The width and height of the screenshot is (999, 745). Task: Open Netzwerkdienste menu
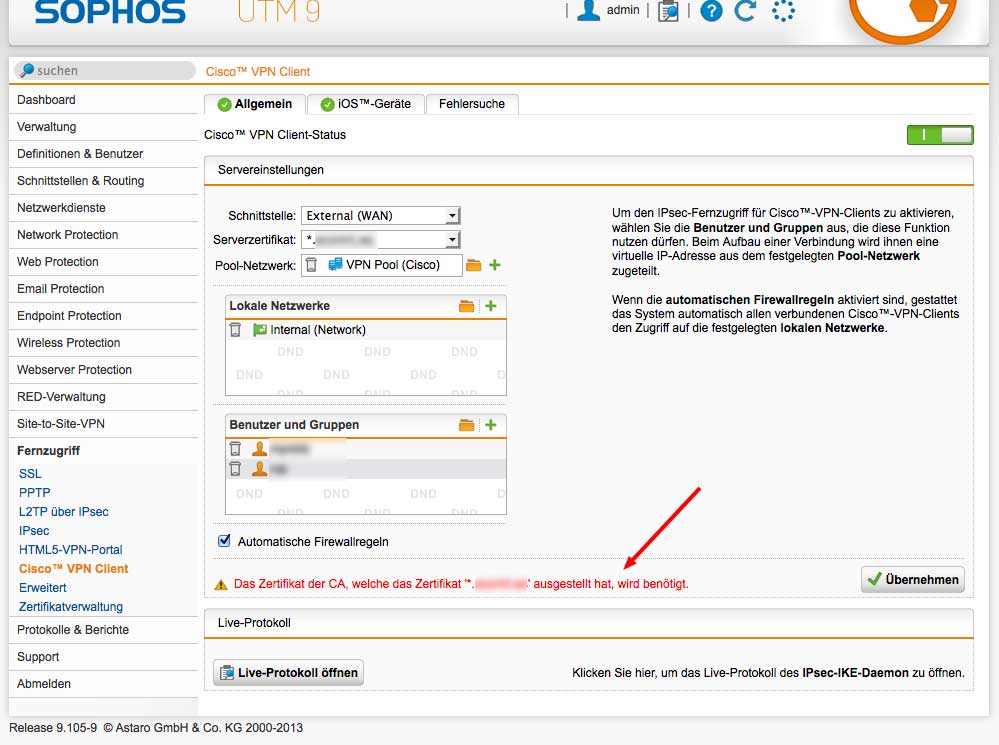[x=103, y=208]
